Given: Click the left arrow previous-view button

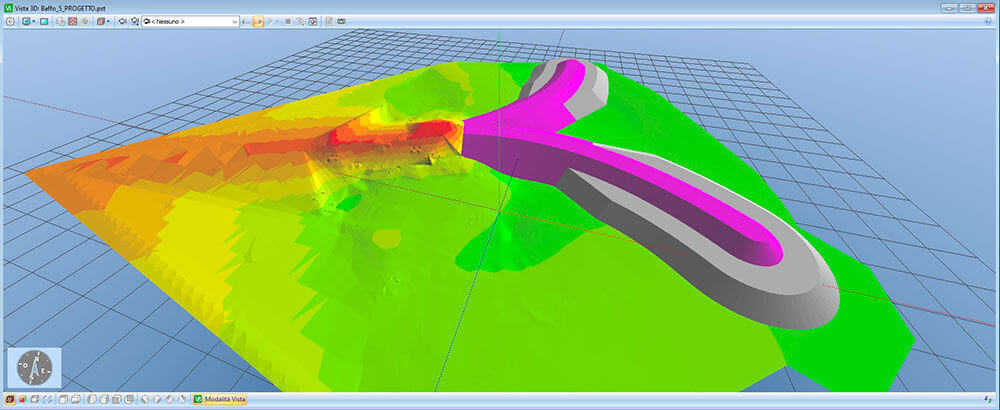Looking at the screenshot, I should [x=245, y=20].
